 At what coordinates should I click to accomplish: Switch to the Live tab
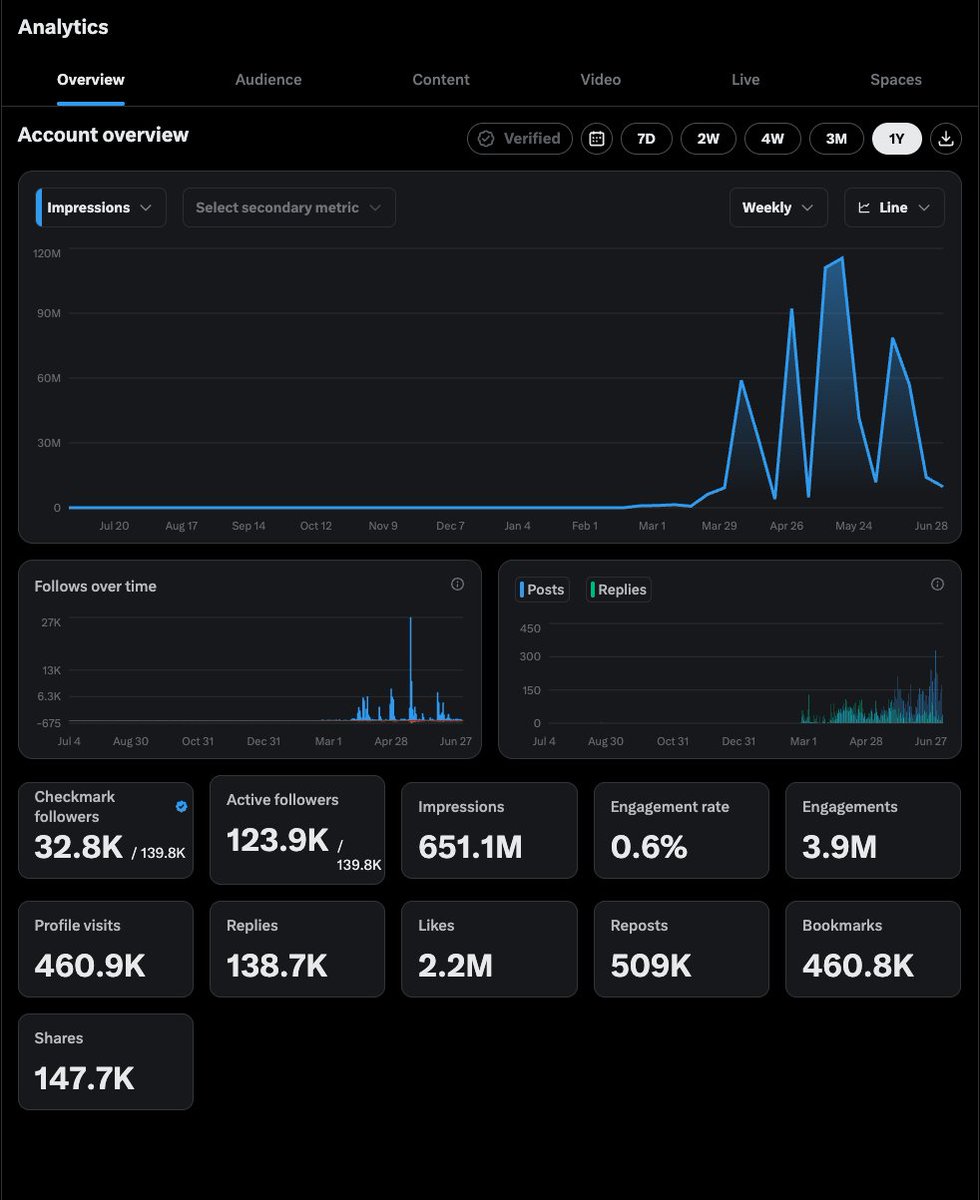click(x=745, y=80)
